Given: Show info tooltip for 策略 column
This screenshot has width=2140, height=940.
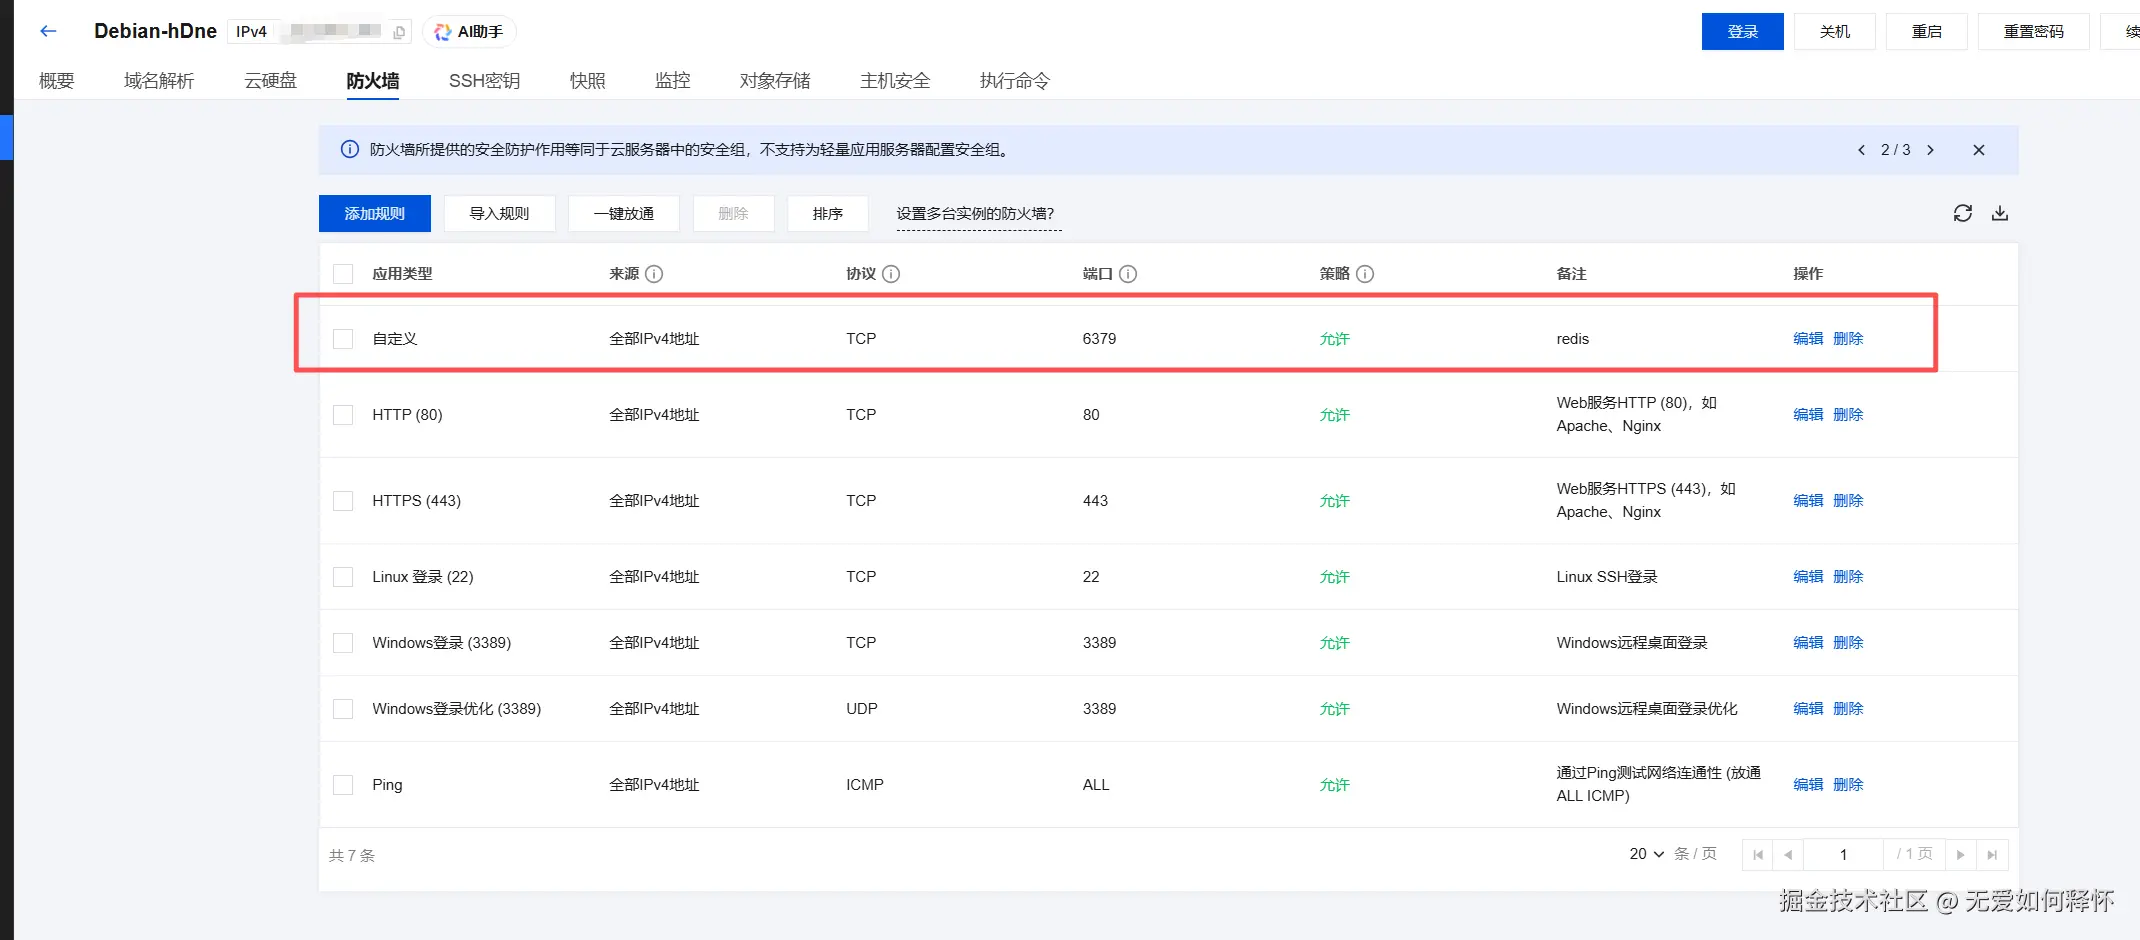Looking at the screenshot, I should point(1365,274).
